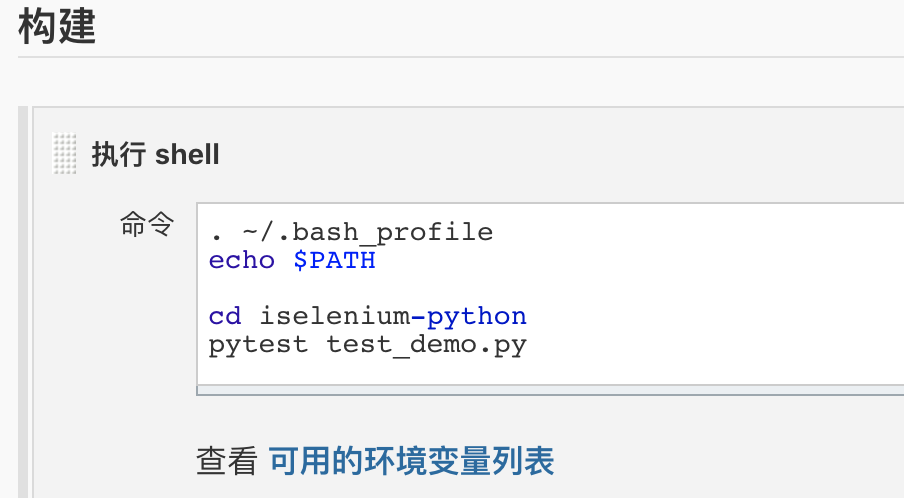This screenshot has width=904, height=498.
Task: Grab the 执行 shell step drag handle
Action: coord(64,153)
